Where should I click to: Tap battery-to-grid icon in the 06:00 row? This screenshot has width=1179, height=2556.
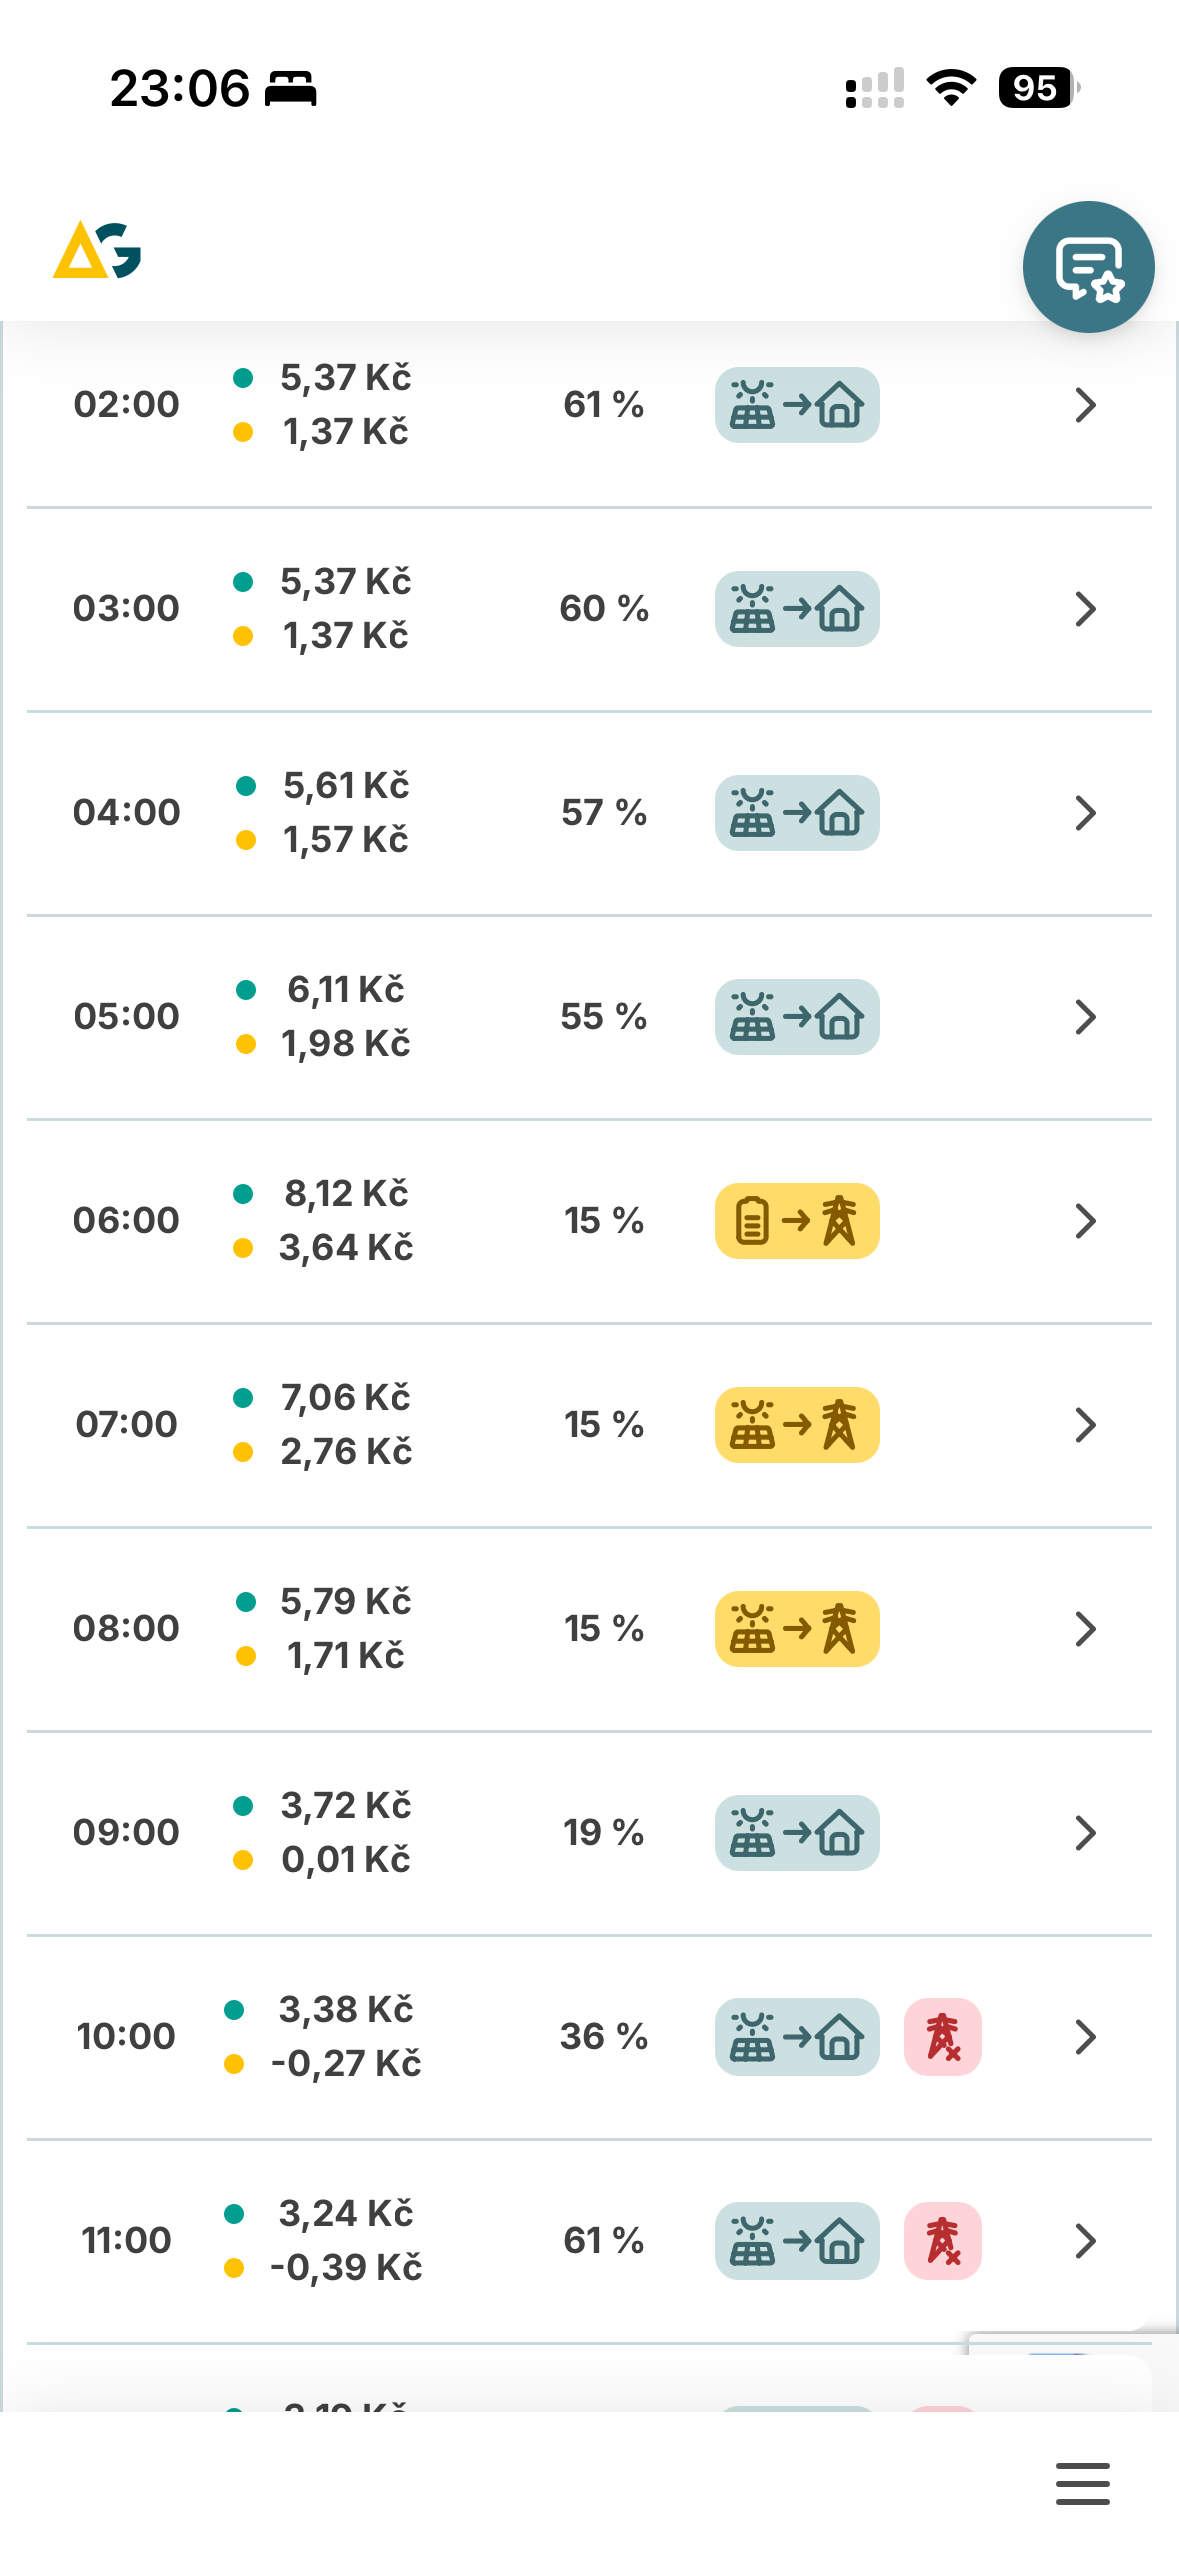[797, 1221]
